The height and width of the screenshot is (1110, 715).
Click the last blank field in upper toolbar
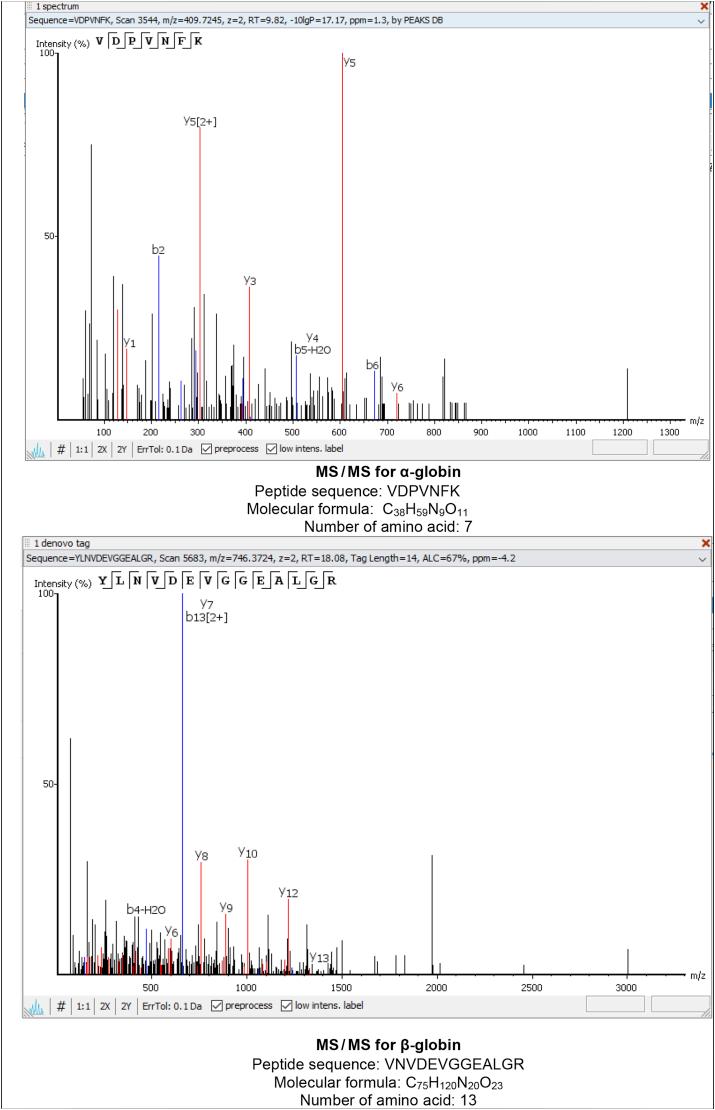point(680,447)
